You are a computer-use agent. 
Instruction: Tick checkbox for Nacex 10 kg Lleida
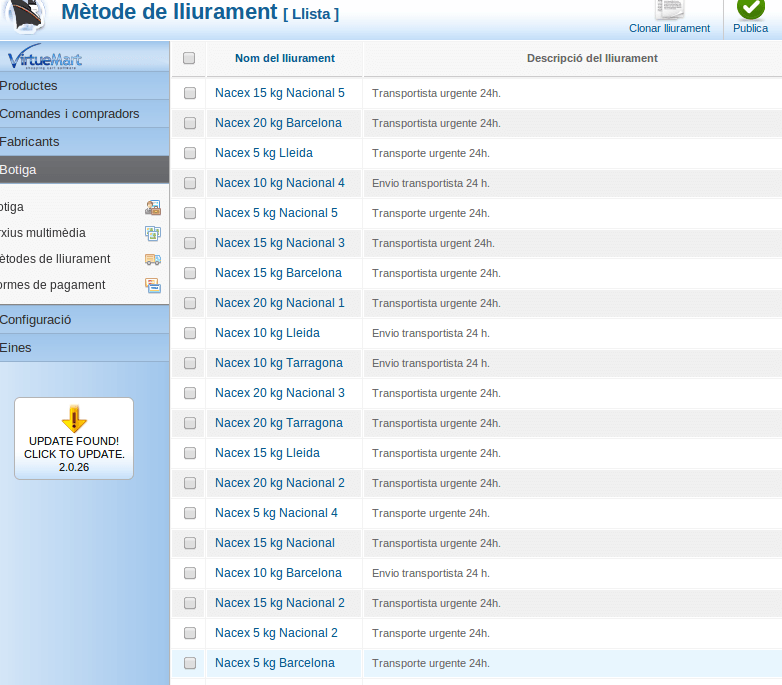(x=190, y=333)
